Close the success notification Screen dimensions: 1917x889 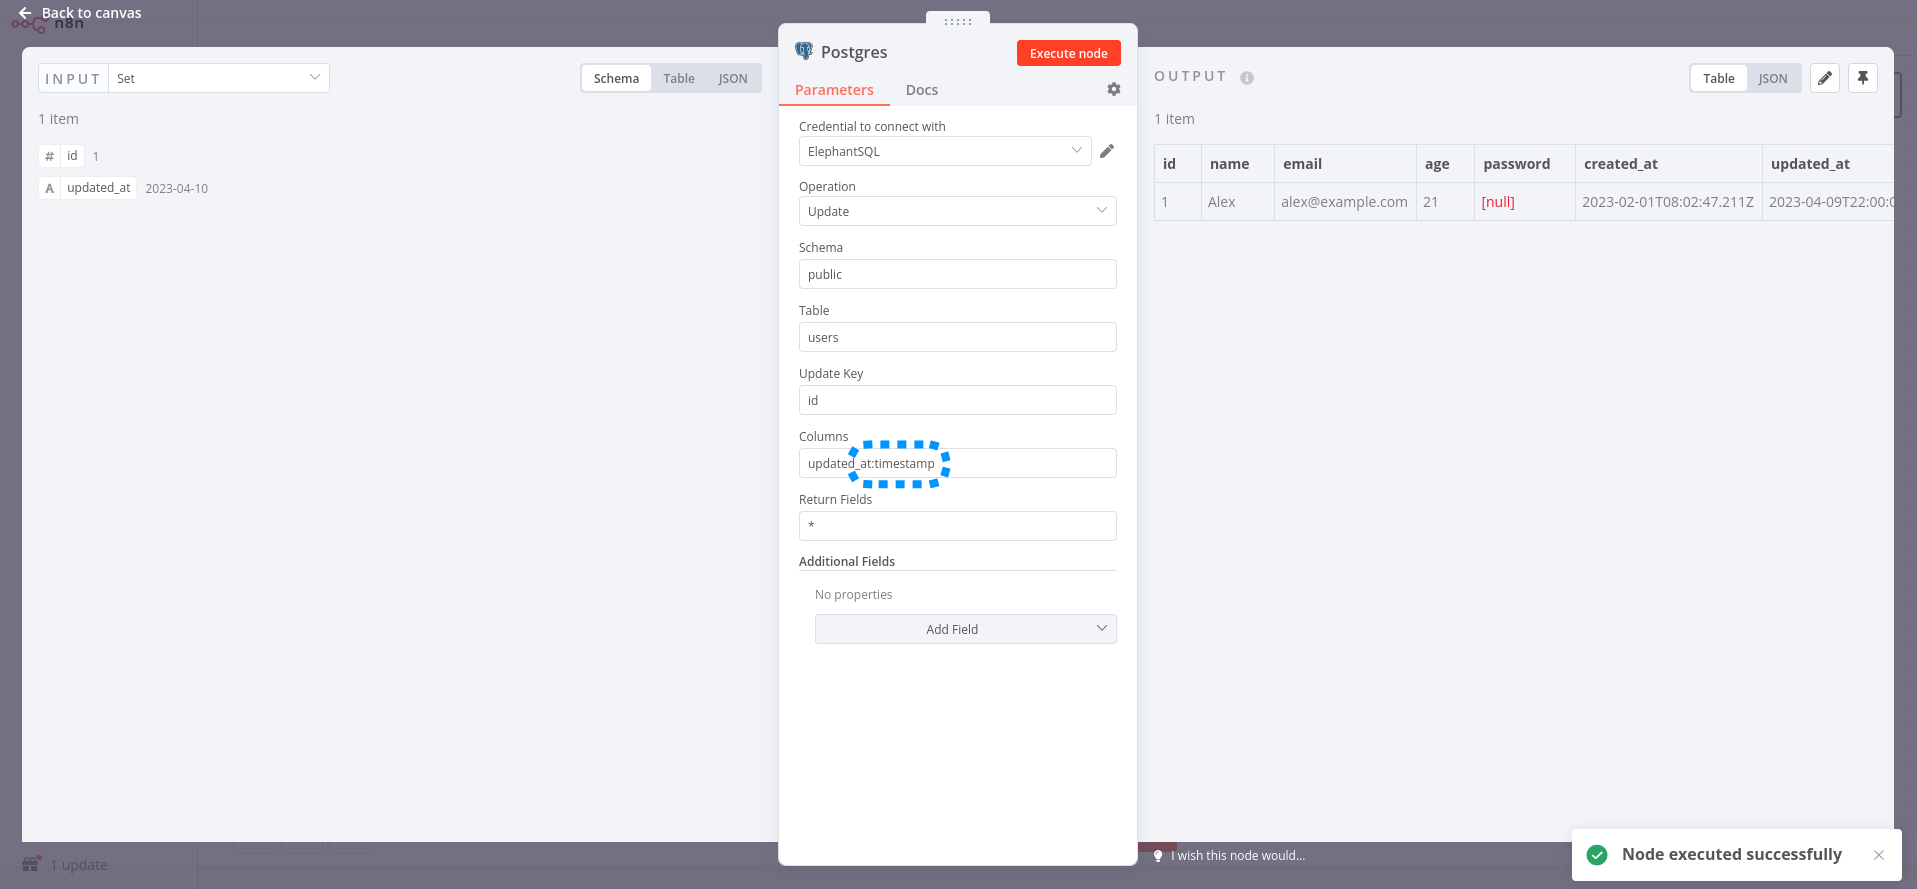pyautogui.click(x=1879, y=855)
